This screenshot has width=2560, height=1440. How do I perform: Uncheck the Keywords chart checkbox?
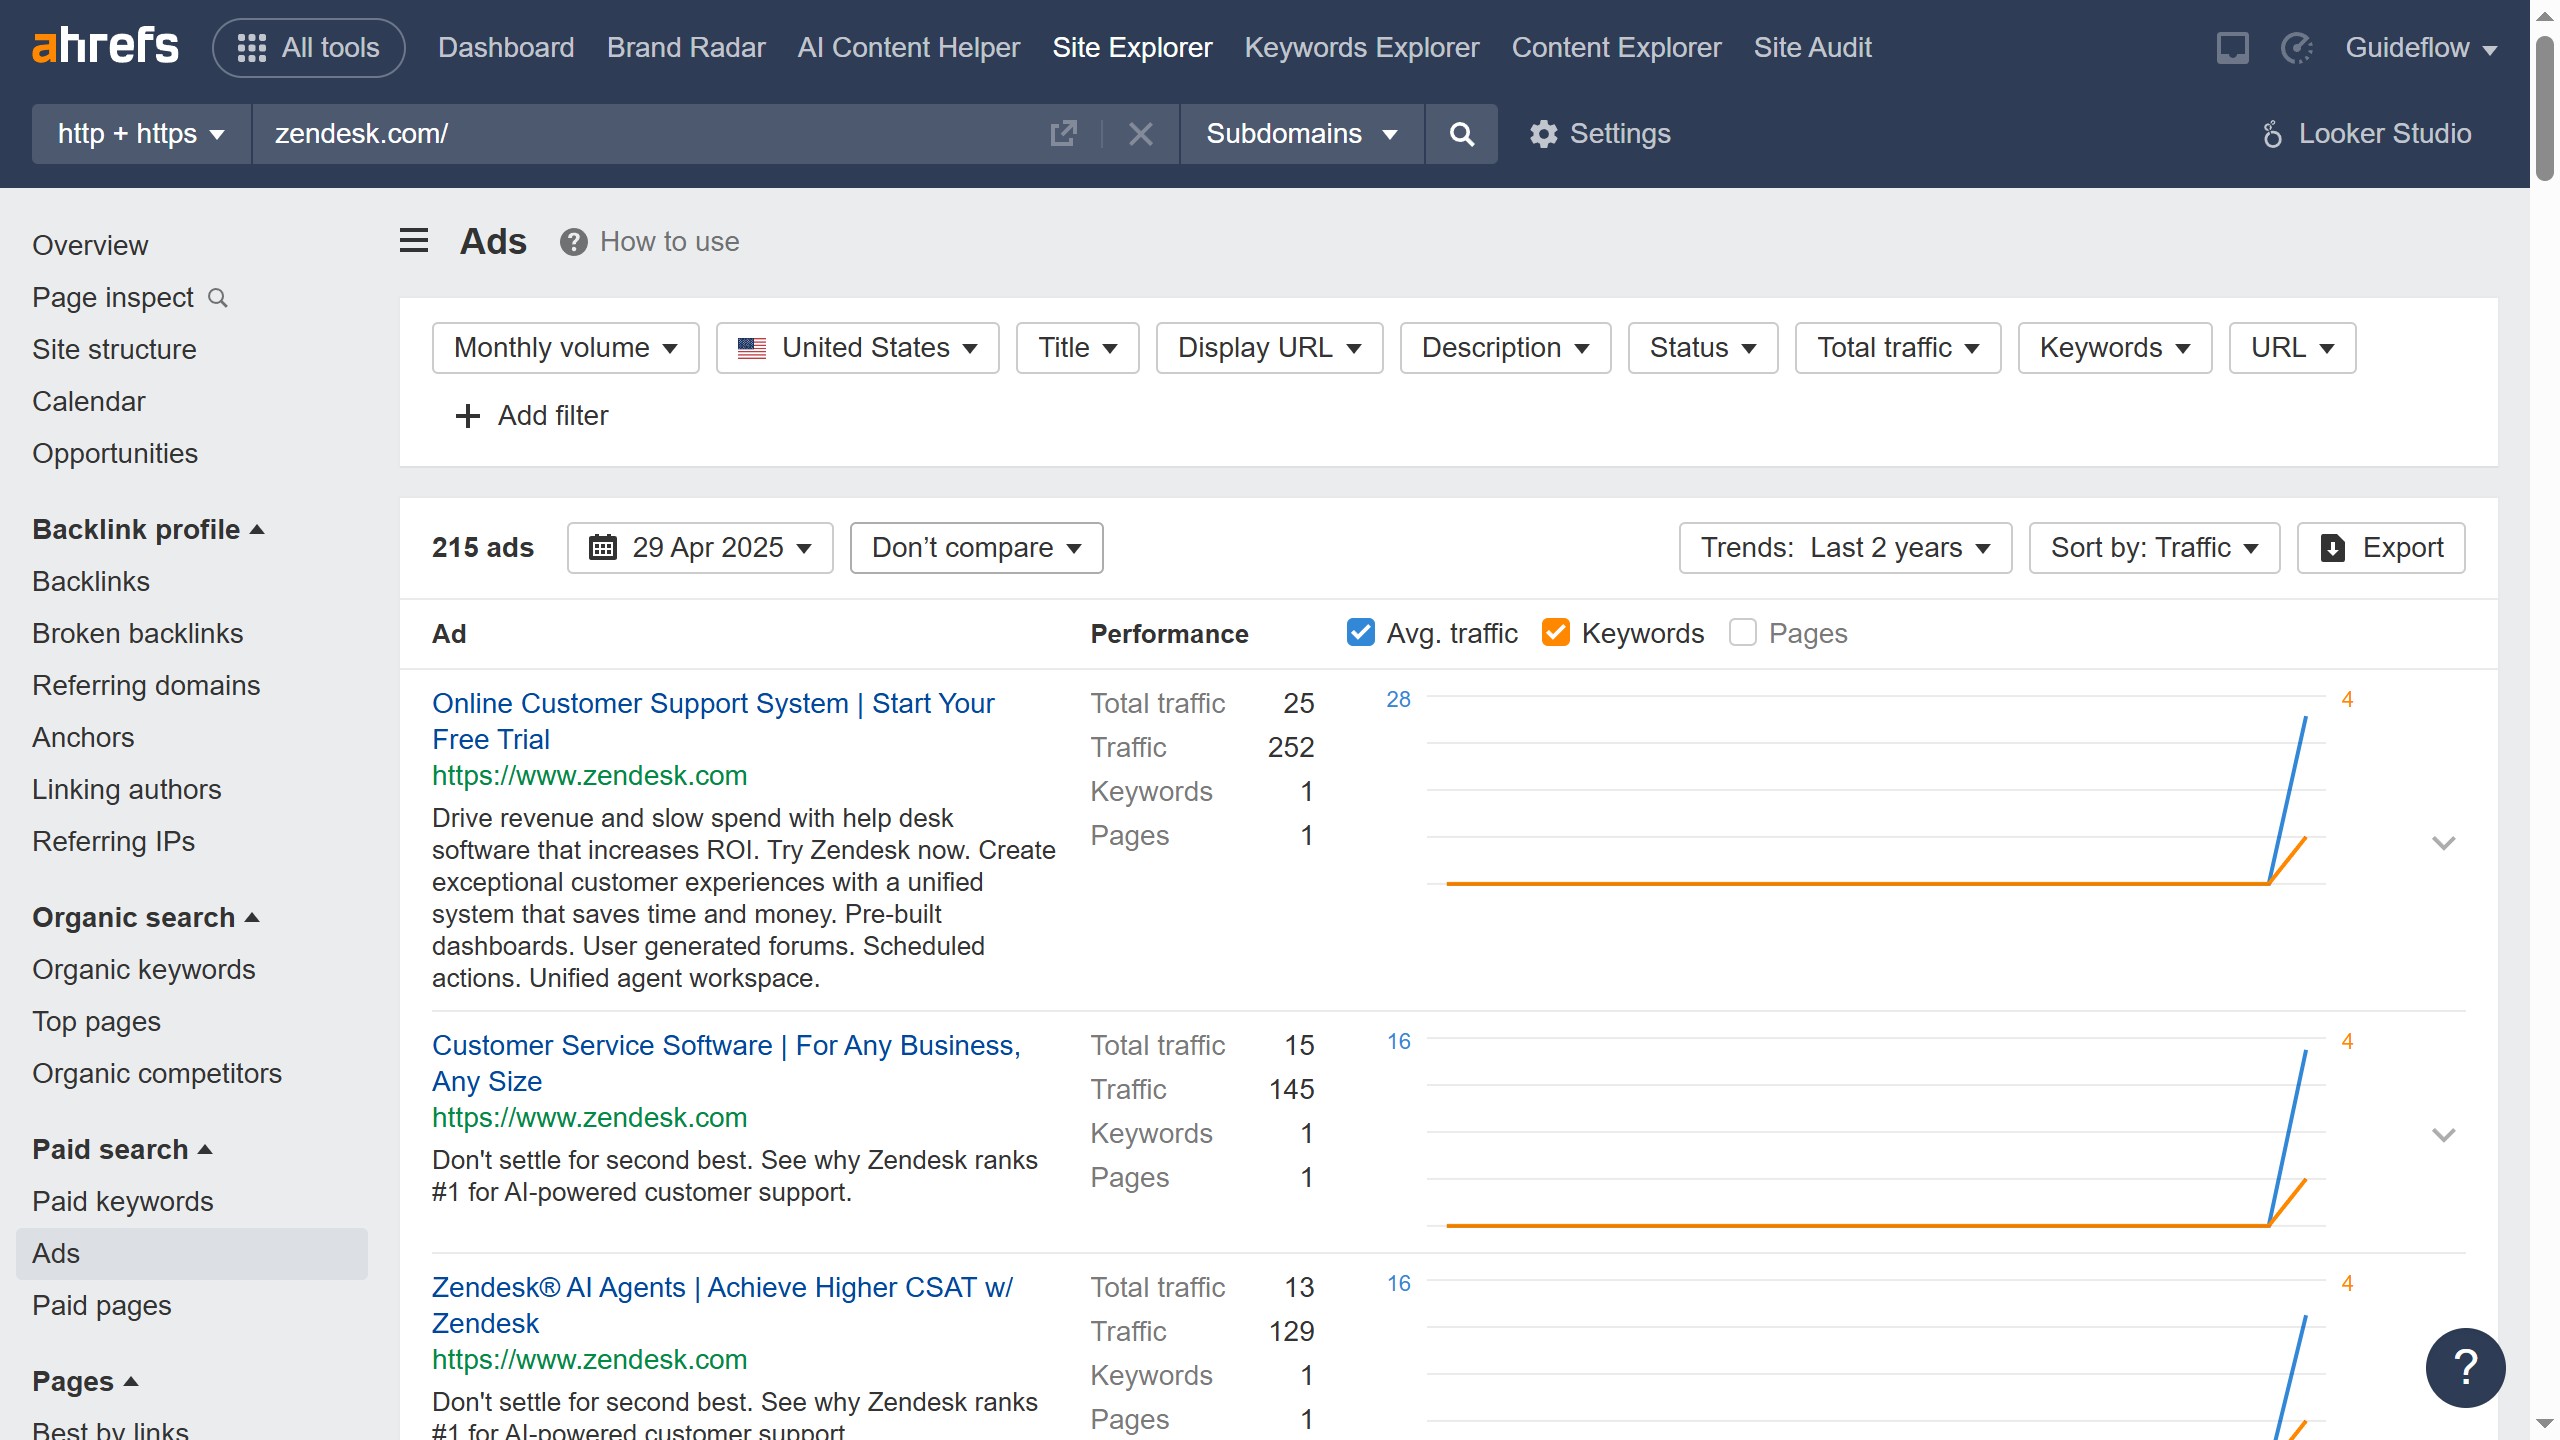tap(1555, 633)
